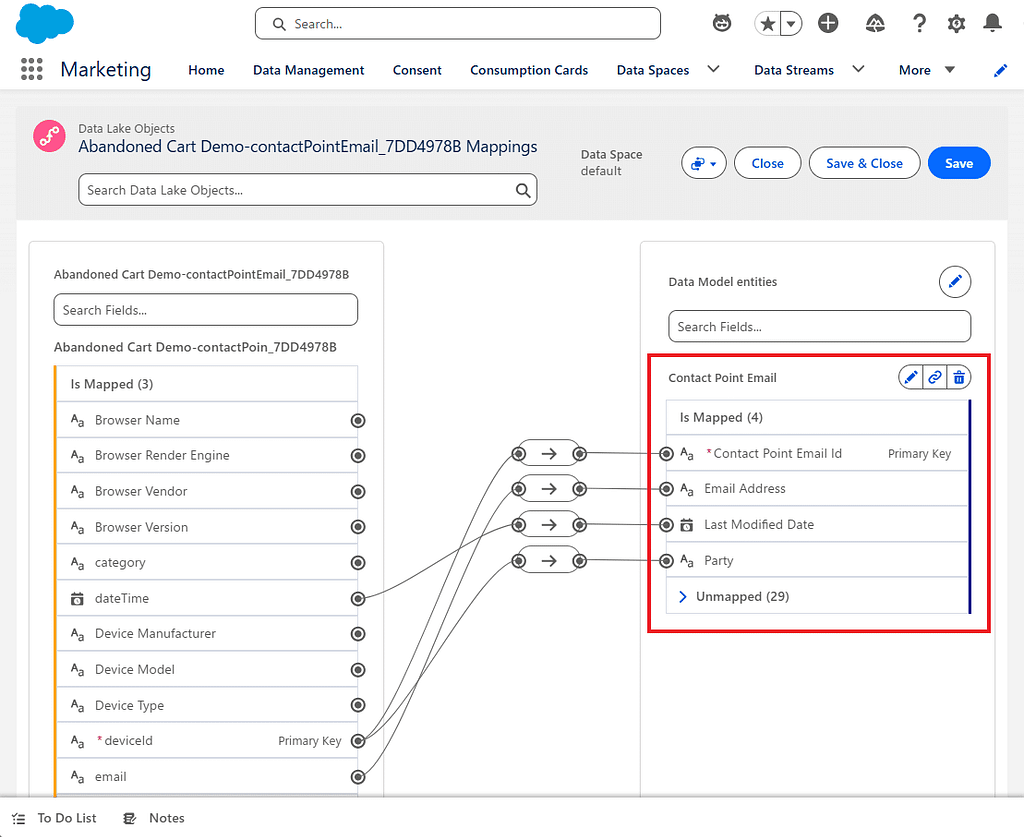Select the Device Manufacturer field row
The width and height of the screenshot is (1024, 837).
coord(207,633)
